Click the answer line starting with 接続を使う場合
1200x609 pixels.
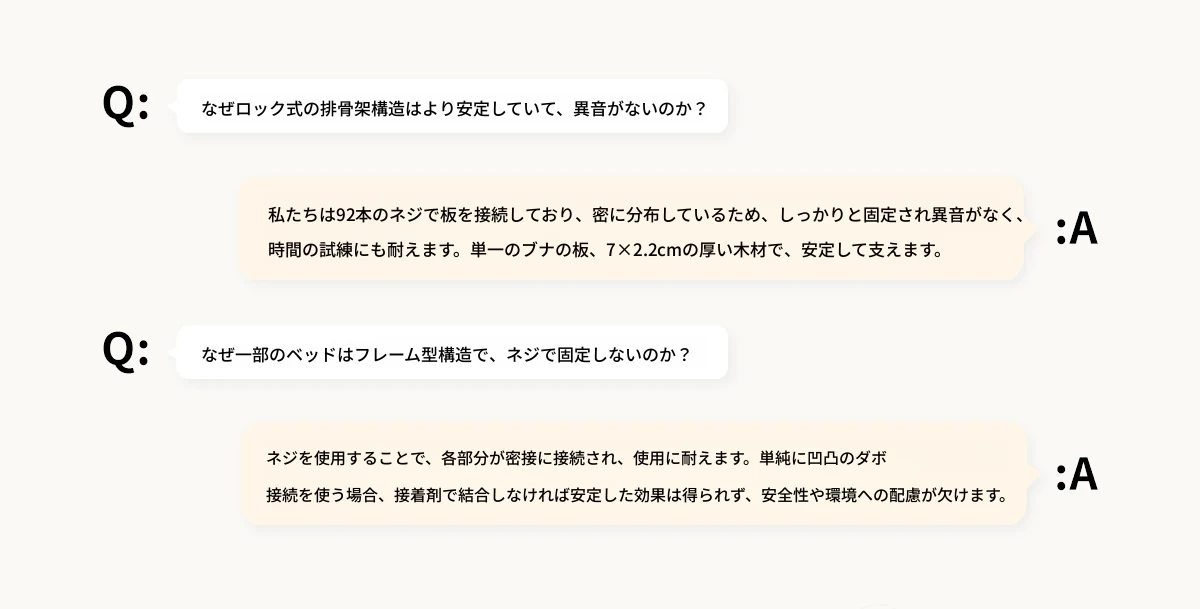coord(637,495)
